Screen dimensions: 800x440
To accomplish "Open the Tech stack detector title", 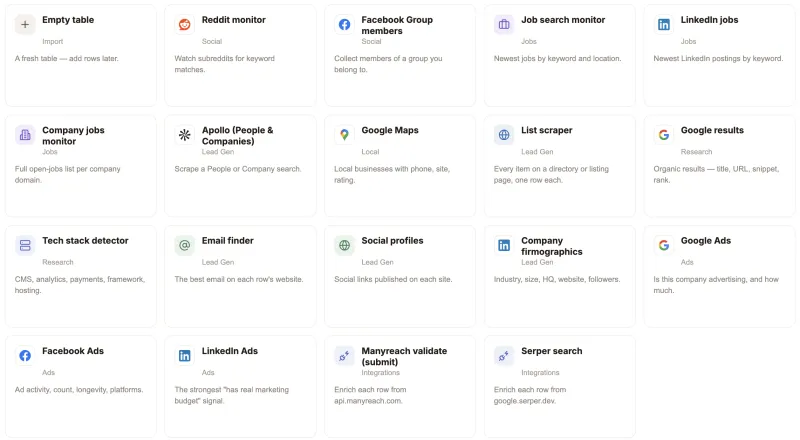I will (x=85, y=240).
